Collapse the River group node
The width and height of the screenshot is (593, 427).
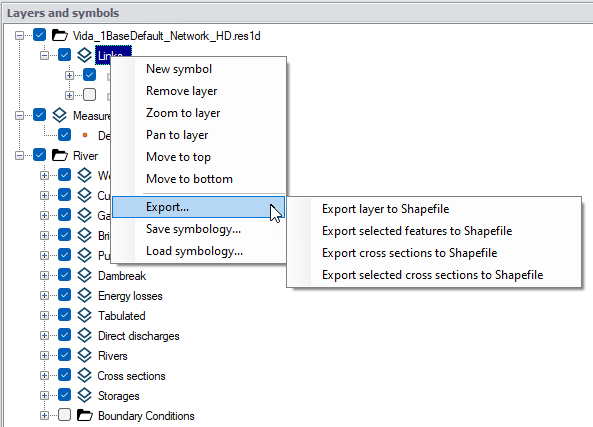point(19,155)
